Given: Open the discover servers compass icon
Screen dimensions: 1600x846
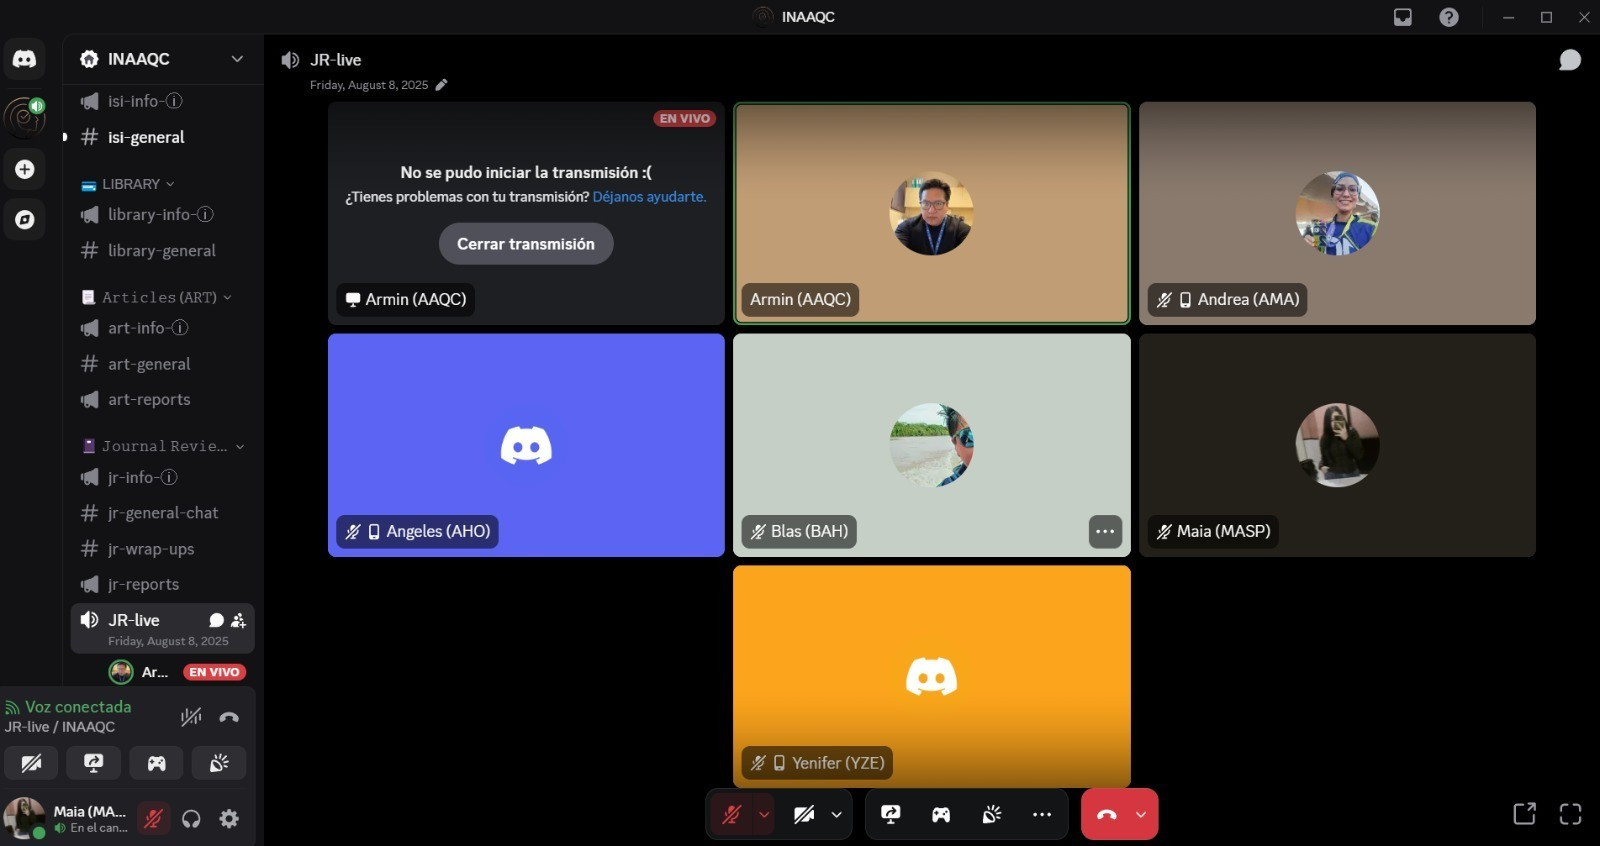Looking at the screenshot, I should (x=24, y=220).
